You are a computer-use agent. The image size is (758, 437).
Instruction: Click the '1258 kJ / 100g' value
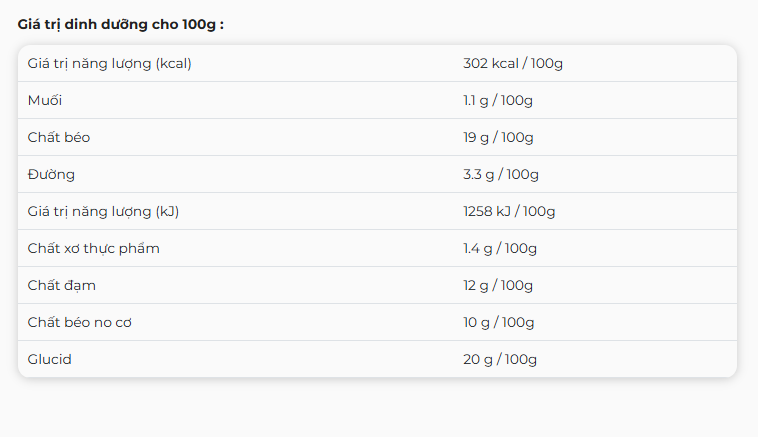pos(509,211)
